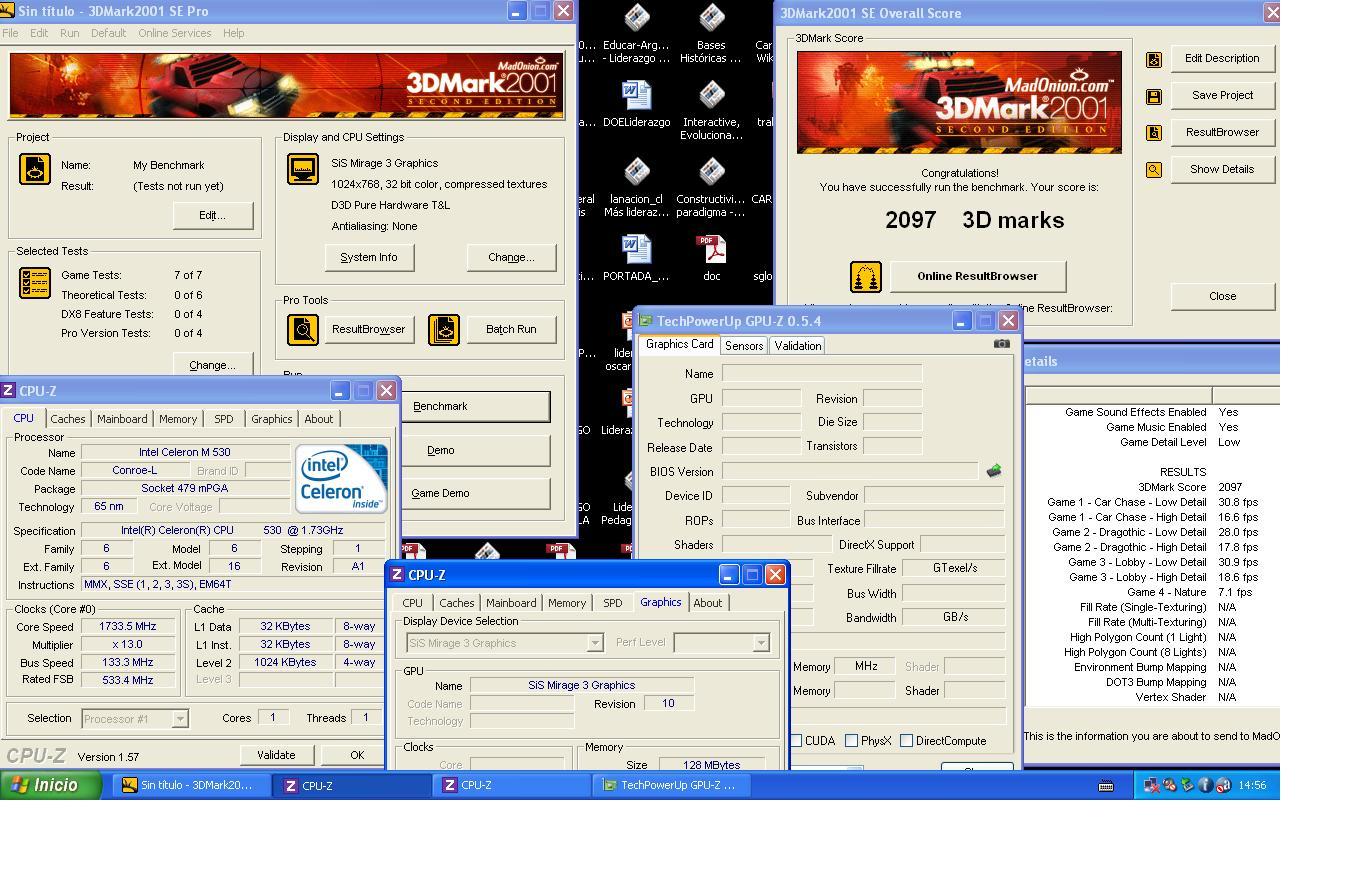Viewport: 1365px width, 886px height.
Task: Open the File menu in 3DMark
Action: tap(11, 33)
